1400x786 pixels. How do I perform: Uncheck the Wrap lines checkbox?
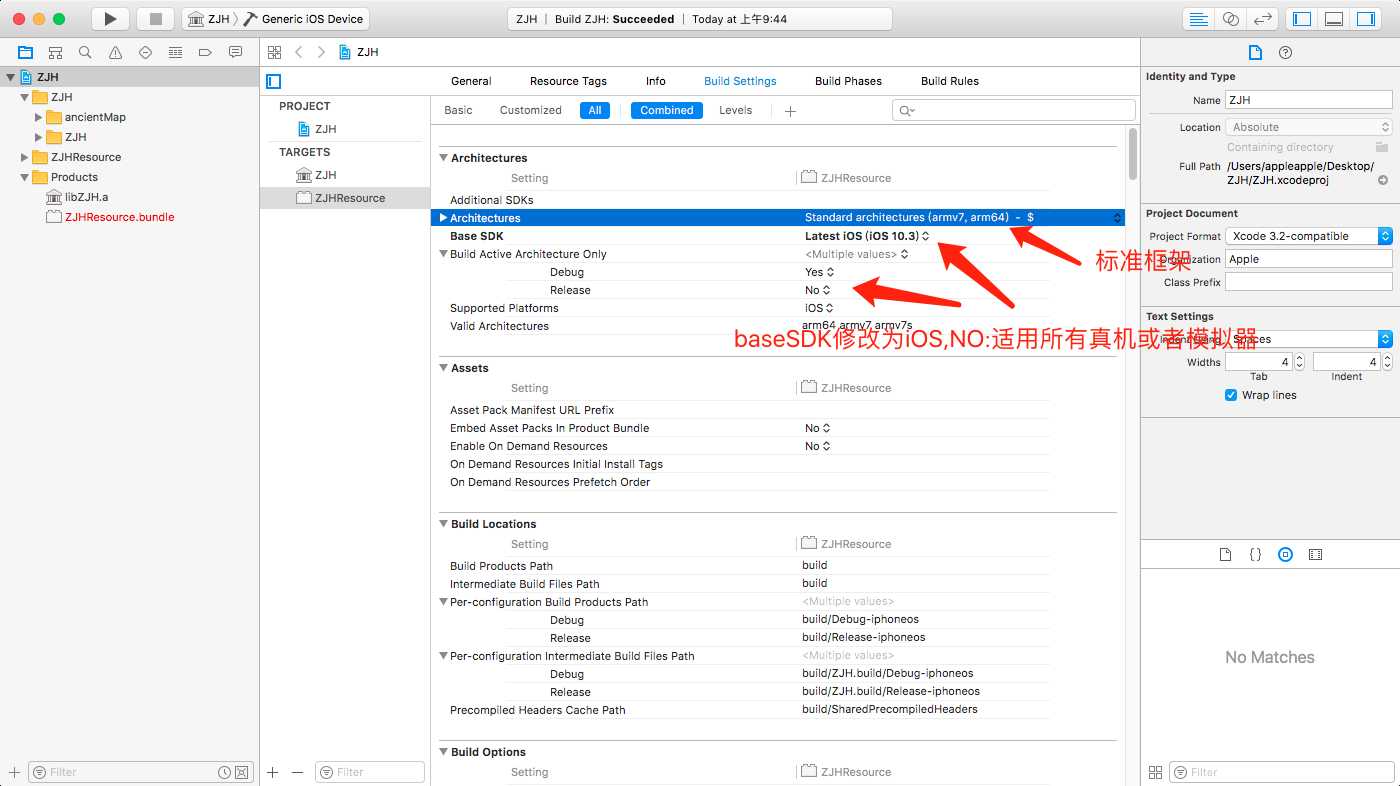tap(1231, 395)
